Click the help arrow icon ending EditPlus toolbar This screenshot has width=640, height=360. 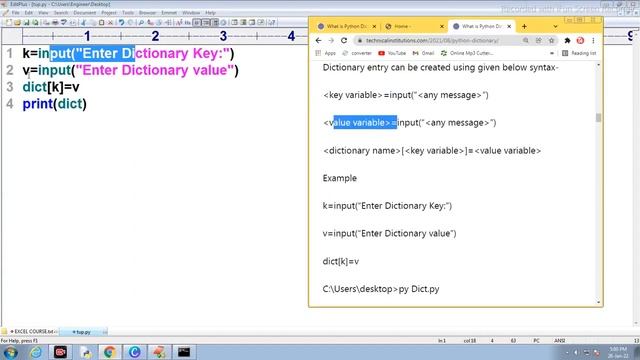click(272, 22)
